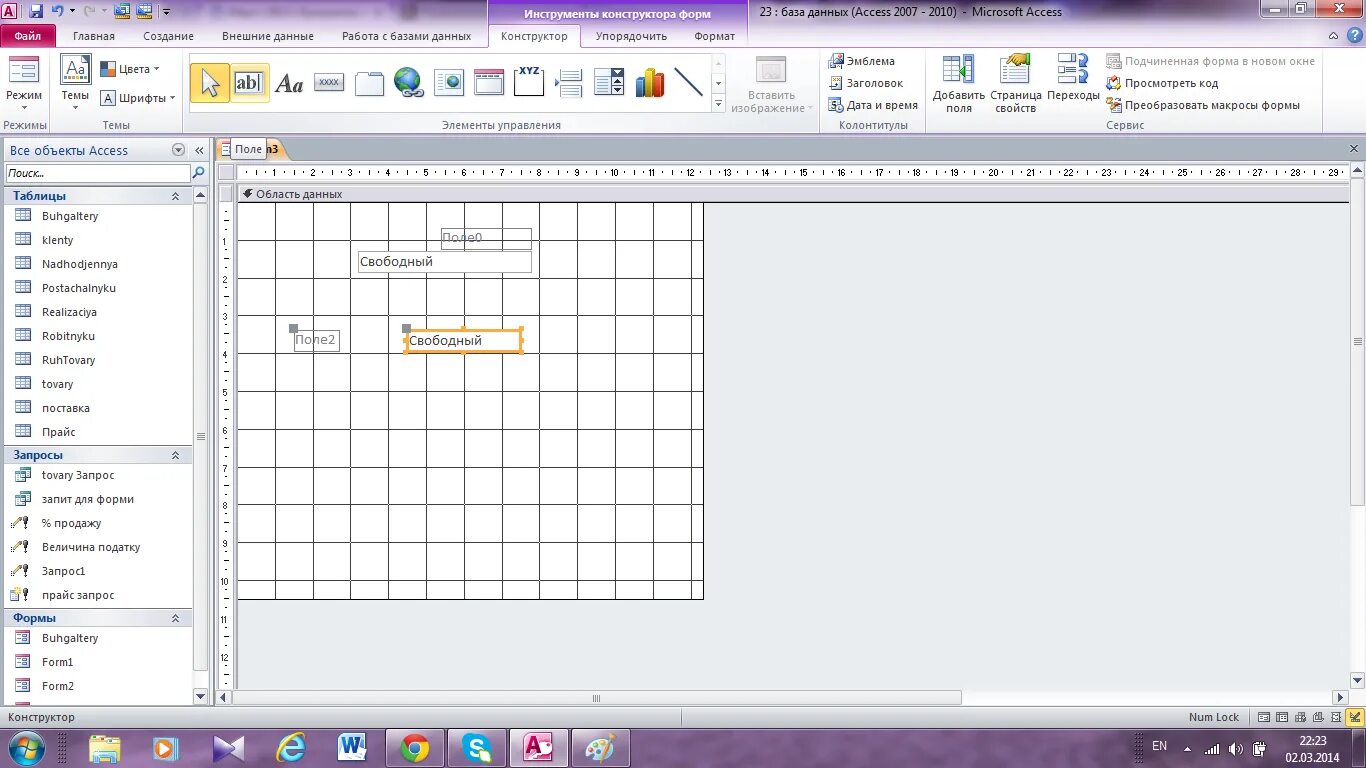This screenshot has width=1366, height=768.
Task: Open Страница свойств property sheet
Action: click(1016, 83)
